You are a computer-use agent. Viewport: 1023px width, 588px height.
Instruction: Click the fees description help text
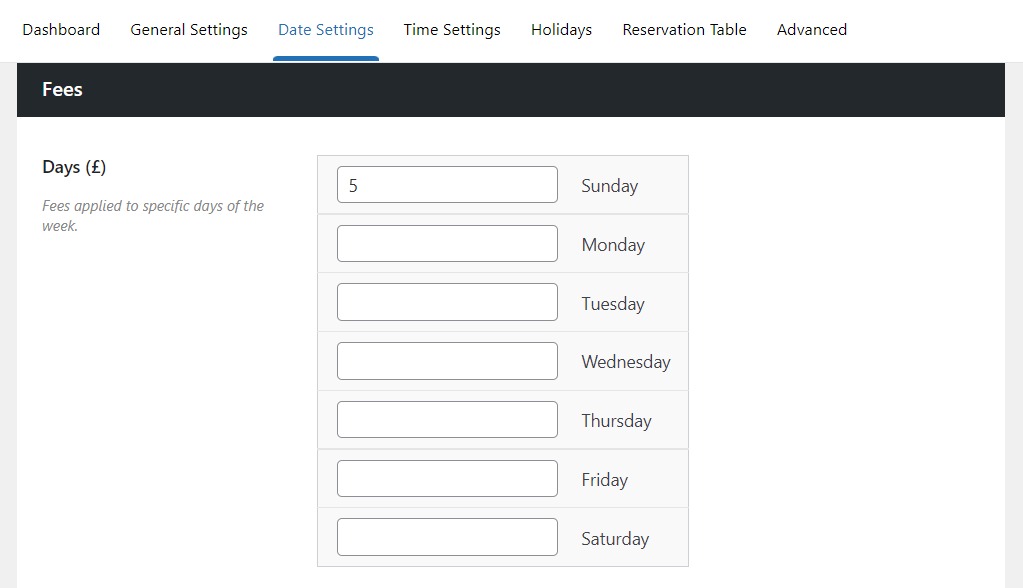[152, 216]
